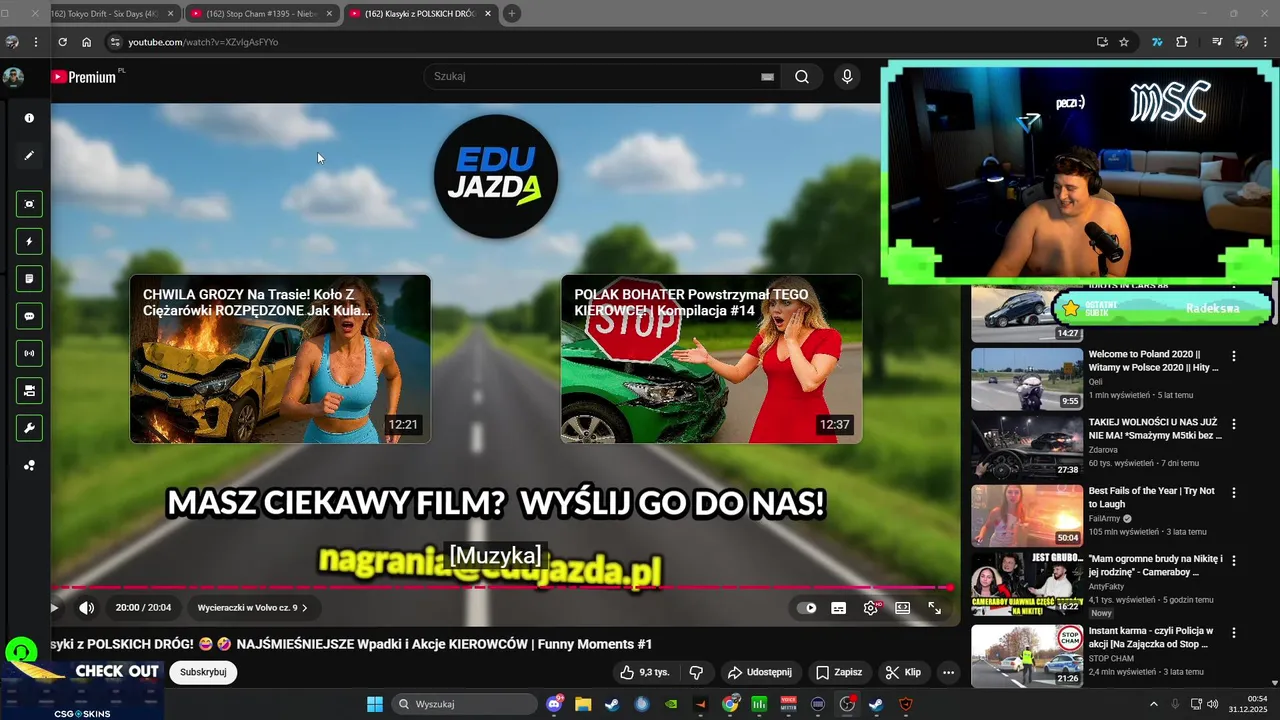Open the notes page icon in left sidebar

[29, 279]
